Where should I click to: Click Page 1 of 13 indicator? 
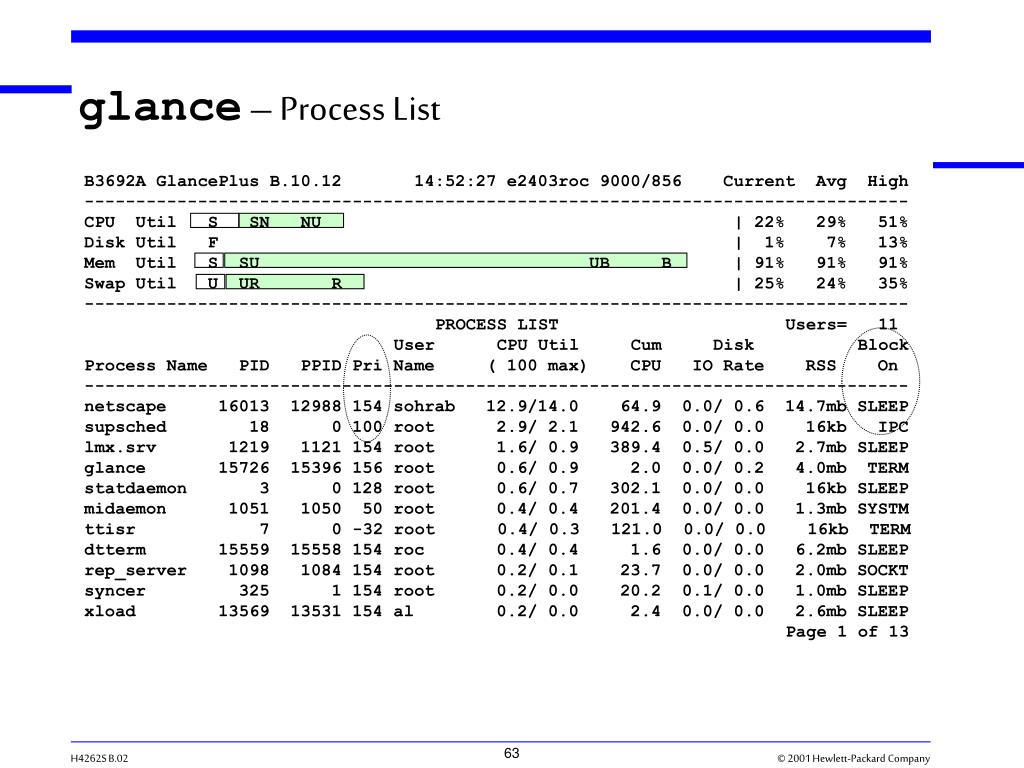tap(847, 632)
